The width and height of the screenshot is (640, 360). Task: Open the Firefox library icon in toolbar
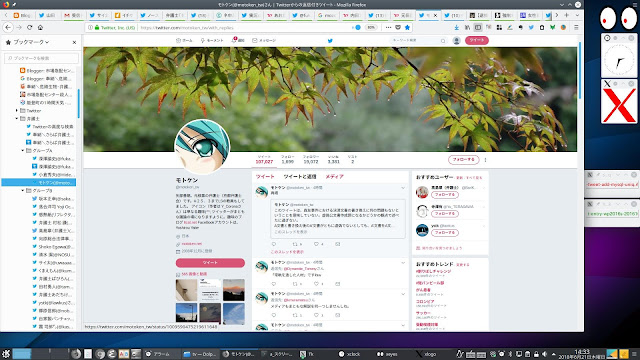tap(467, 27)
